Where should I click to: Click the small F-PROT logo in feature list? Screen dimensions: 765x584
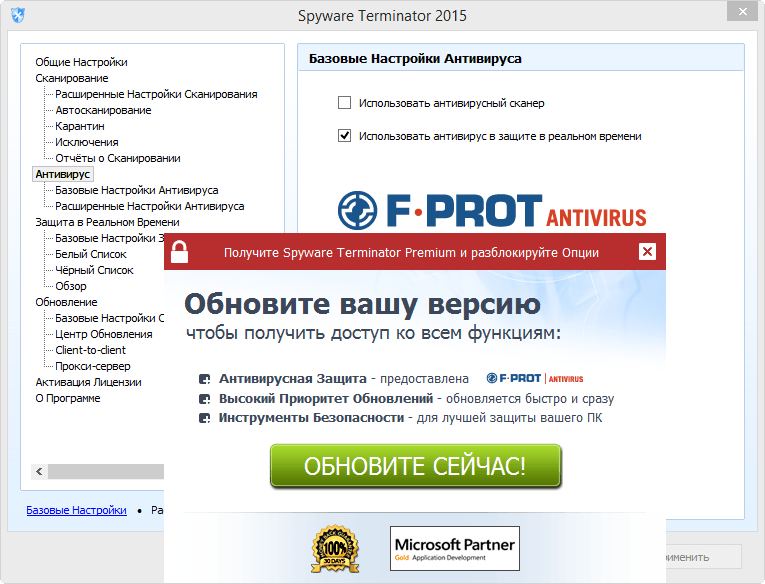tap(535, 378)
